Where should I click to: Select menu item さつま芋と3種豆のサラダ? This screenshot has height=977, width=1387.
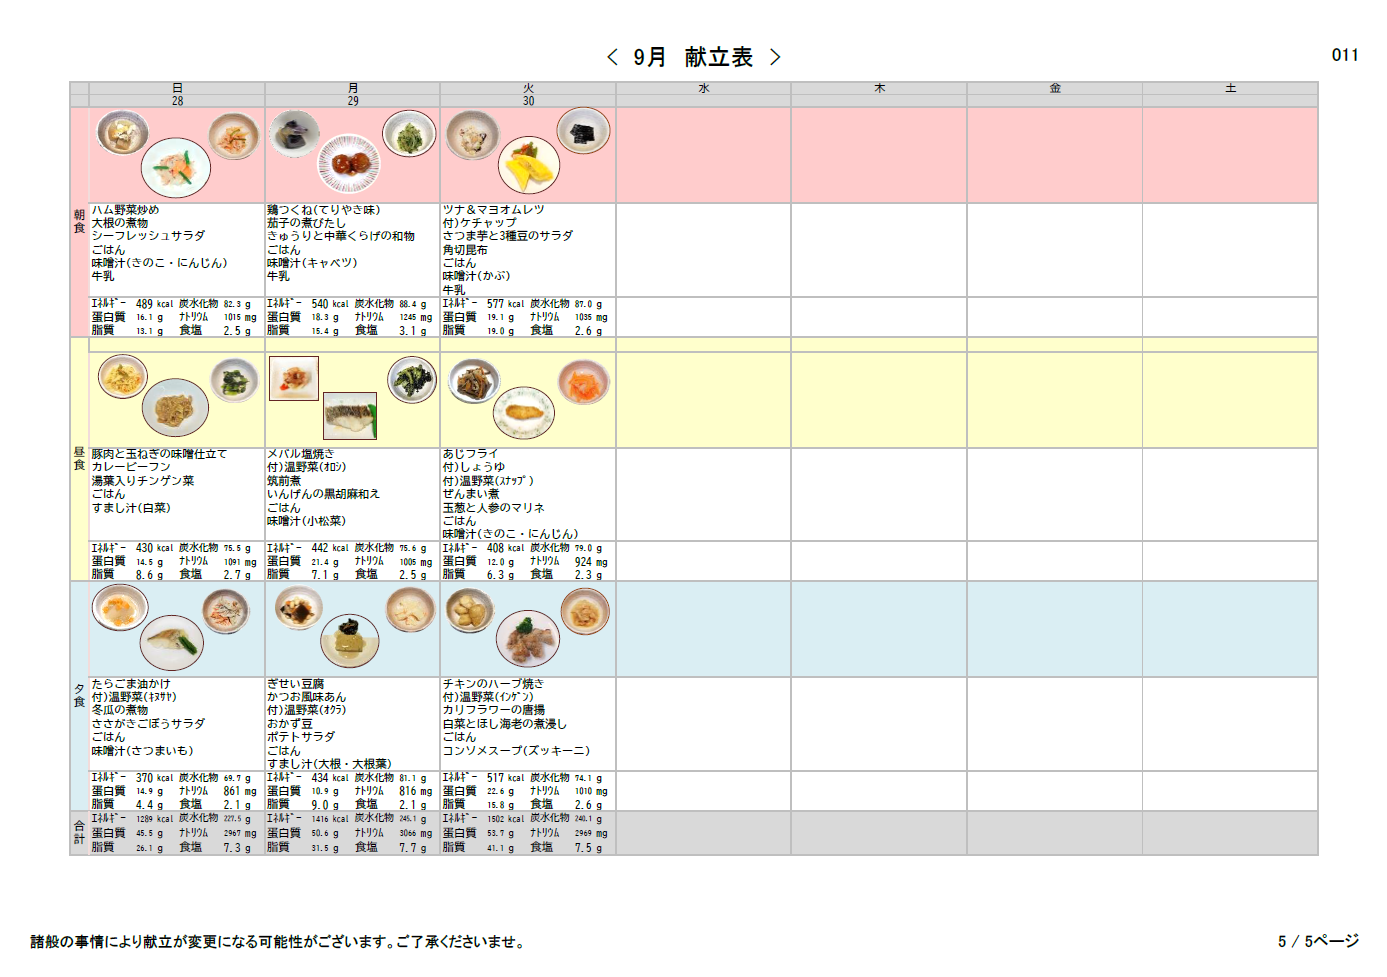tap(508, 236)
